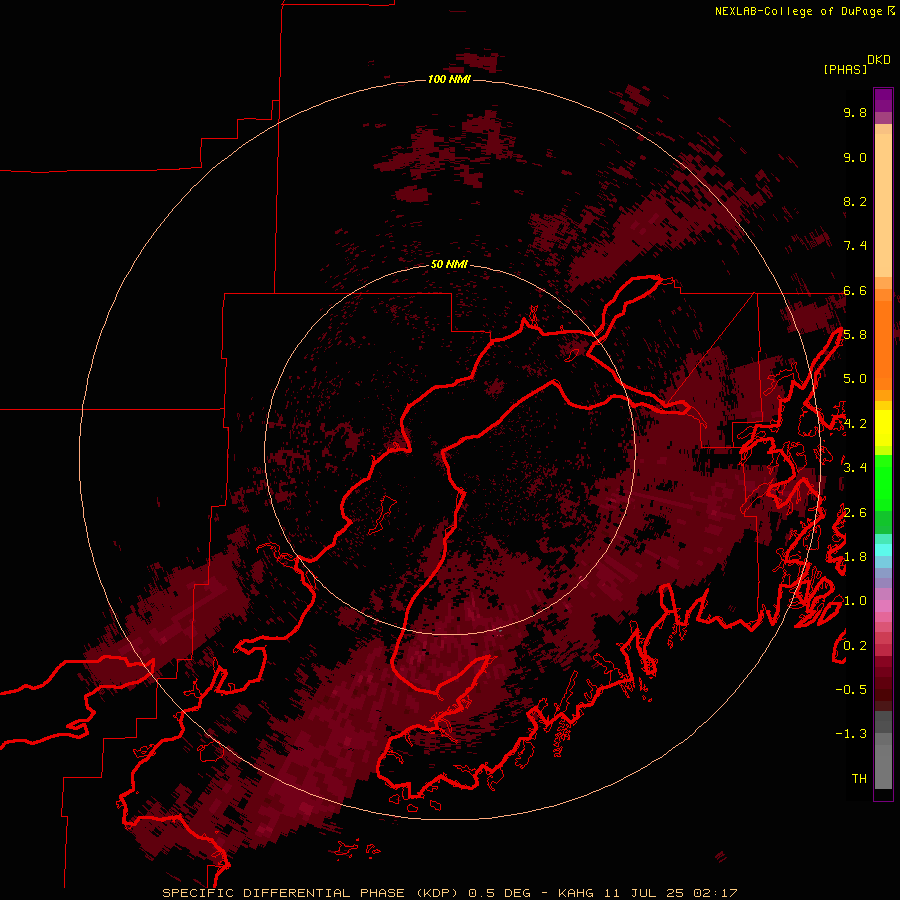This screenshot has height=900, width=900.
Task: Click the 7.4 scale value
Action: (855, 246)
